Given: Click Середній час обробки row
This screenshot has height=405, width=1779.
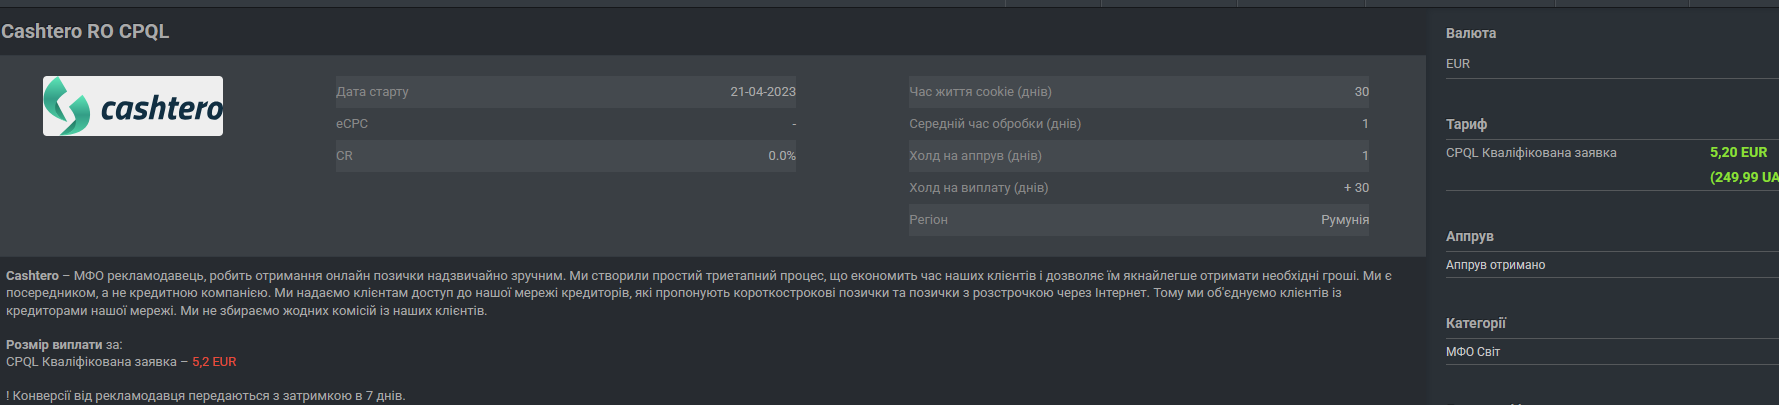Looking at the screenshot, I should 1139,124.
